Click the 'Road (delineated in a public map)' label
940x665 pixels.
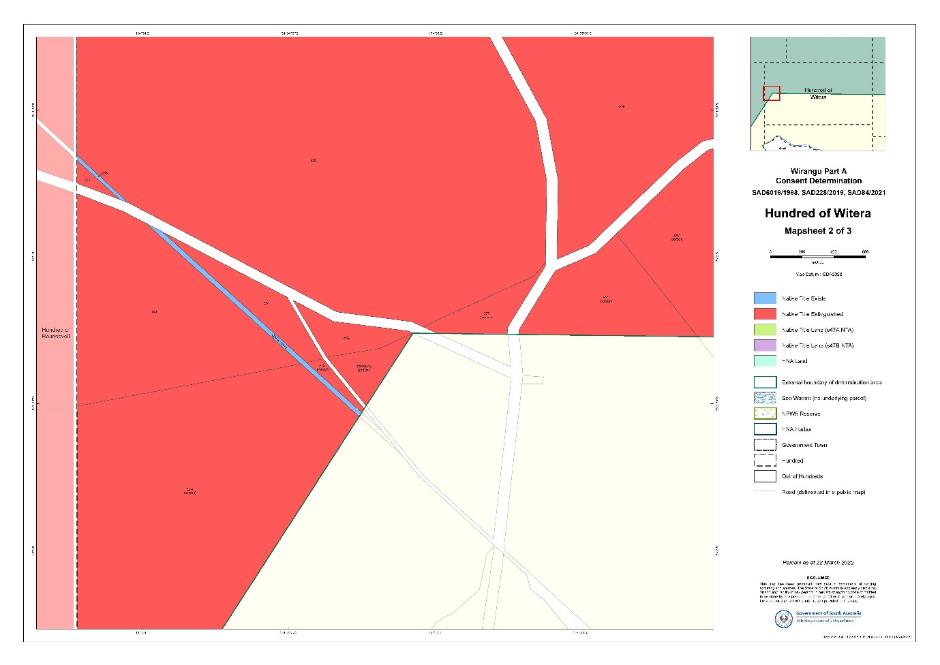(824, 492)
